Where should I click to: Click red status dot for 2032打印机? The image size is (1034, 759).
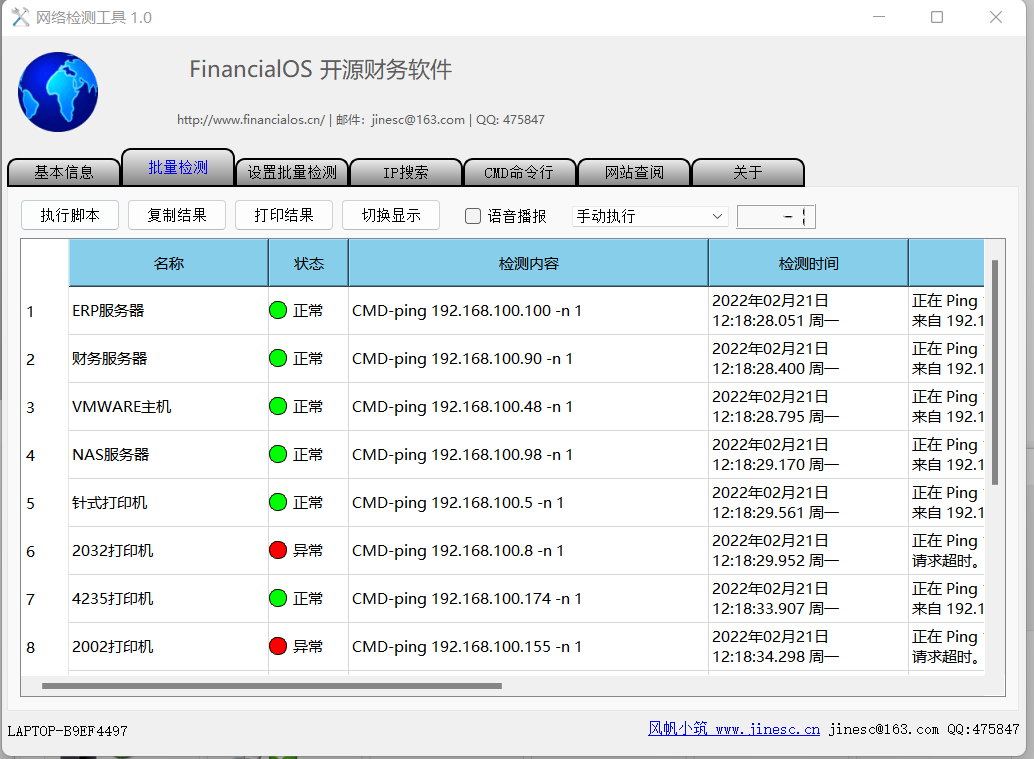(278, 550)
